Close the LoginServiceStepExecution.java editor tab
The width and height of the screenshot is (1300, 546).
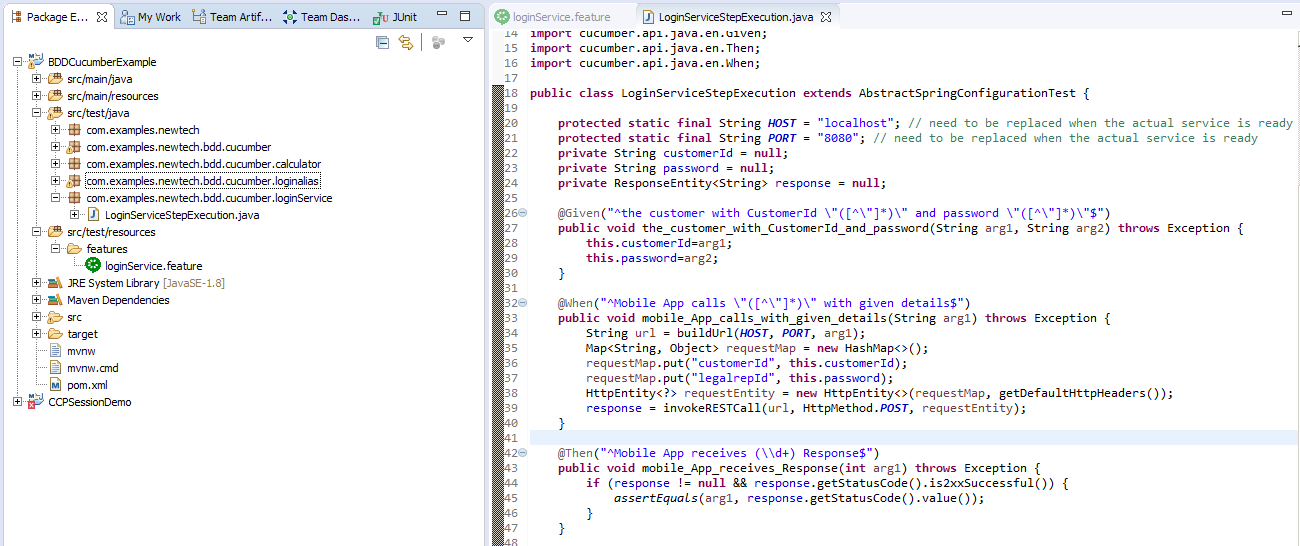(x=824, y=17)
